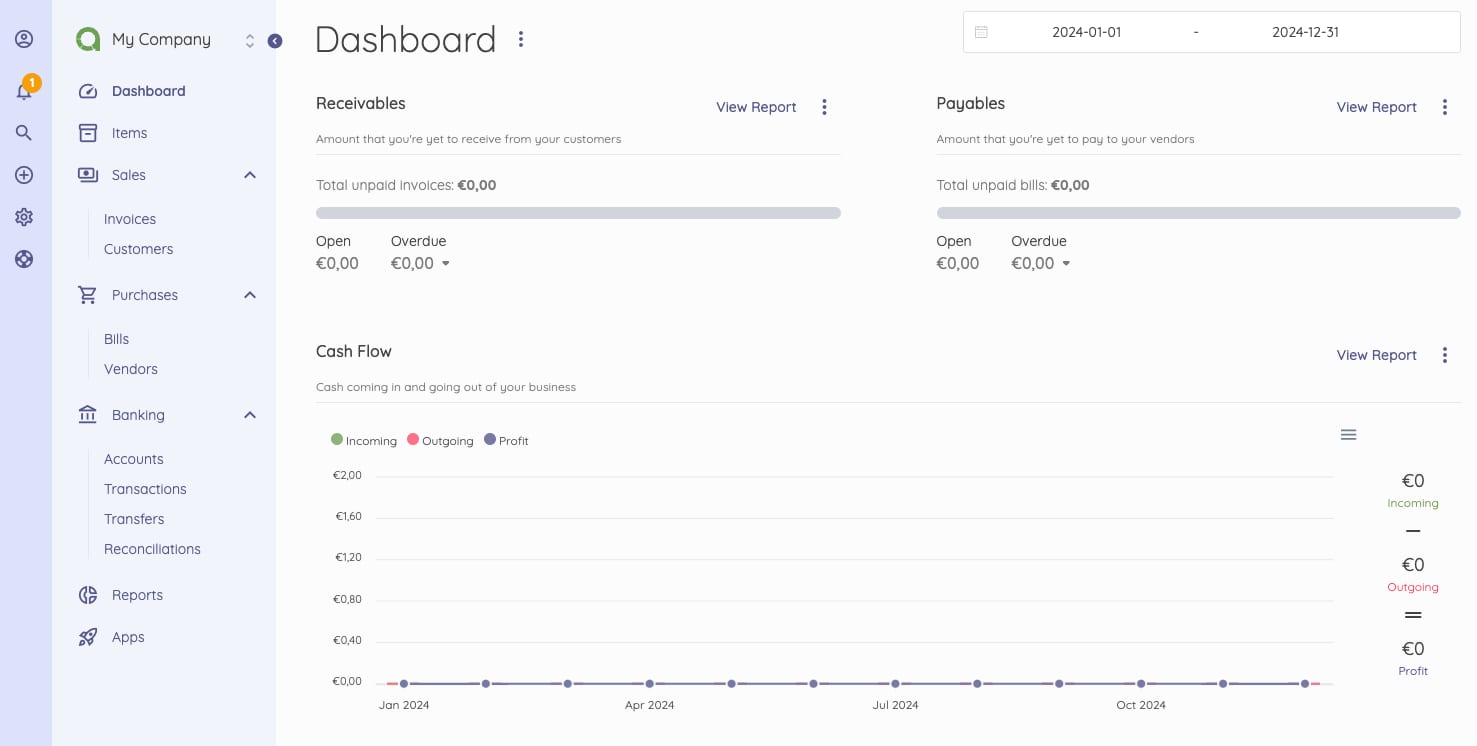
Task: Select the Items box icon
Action: [x=88, y=132]
